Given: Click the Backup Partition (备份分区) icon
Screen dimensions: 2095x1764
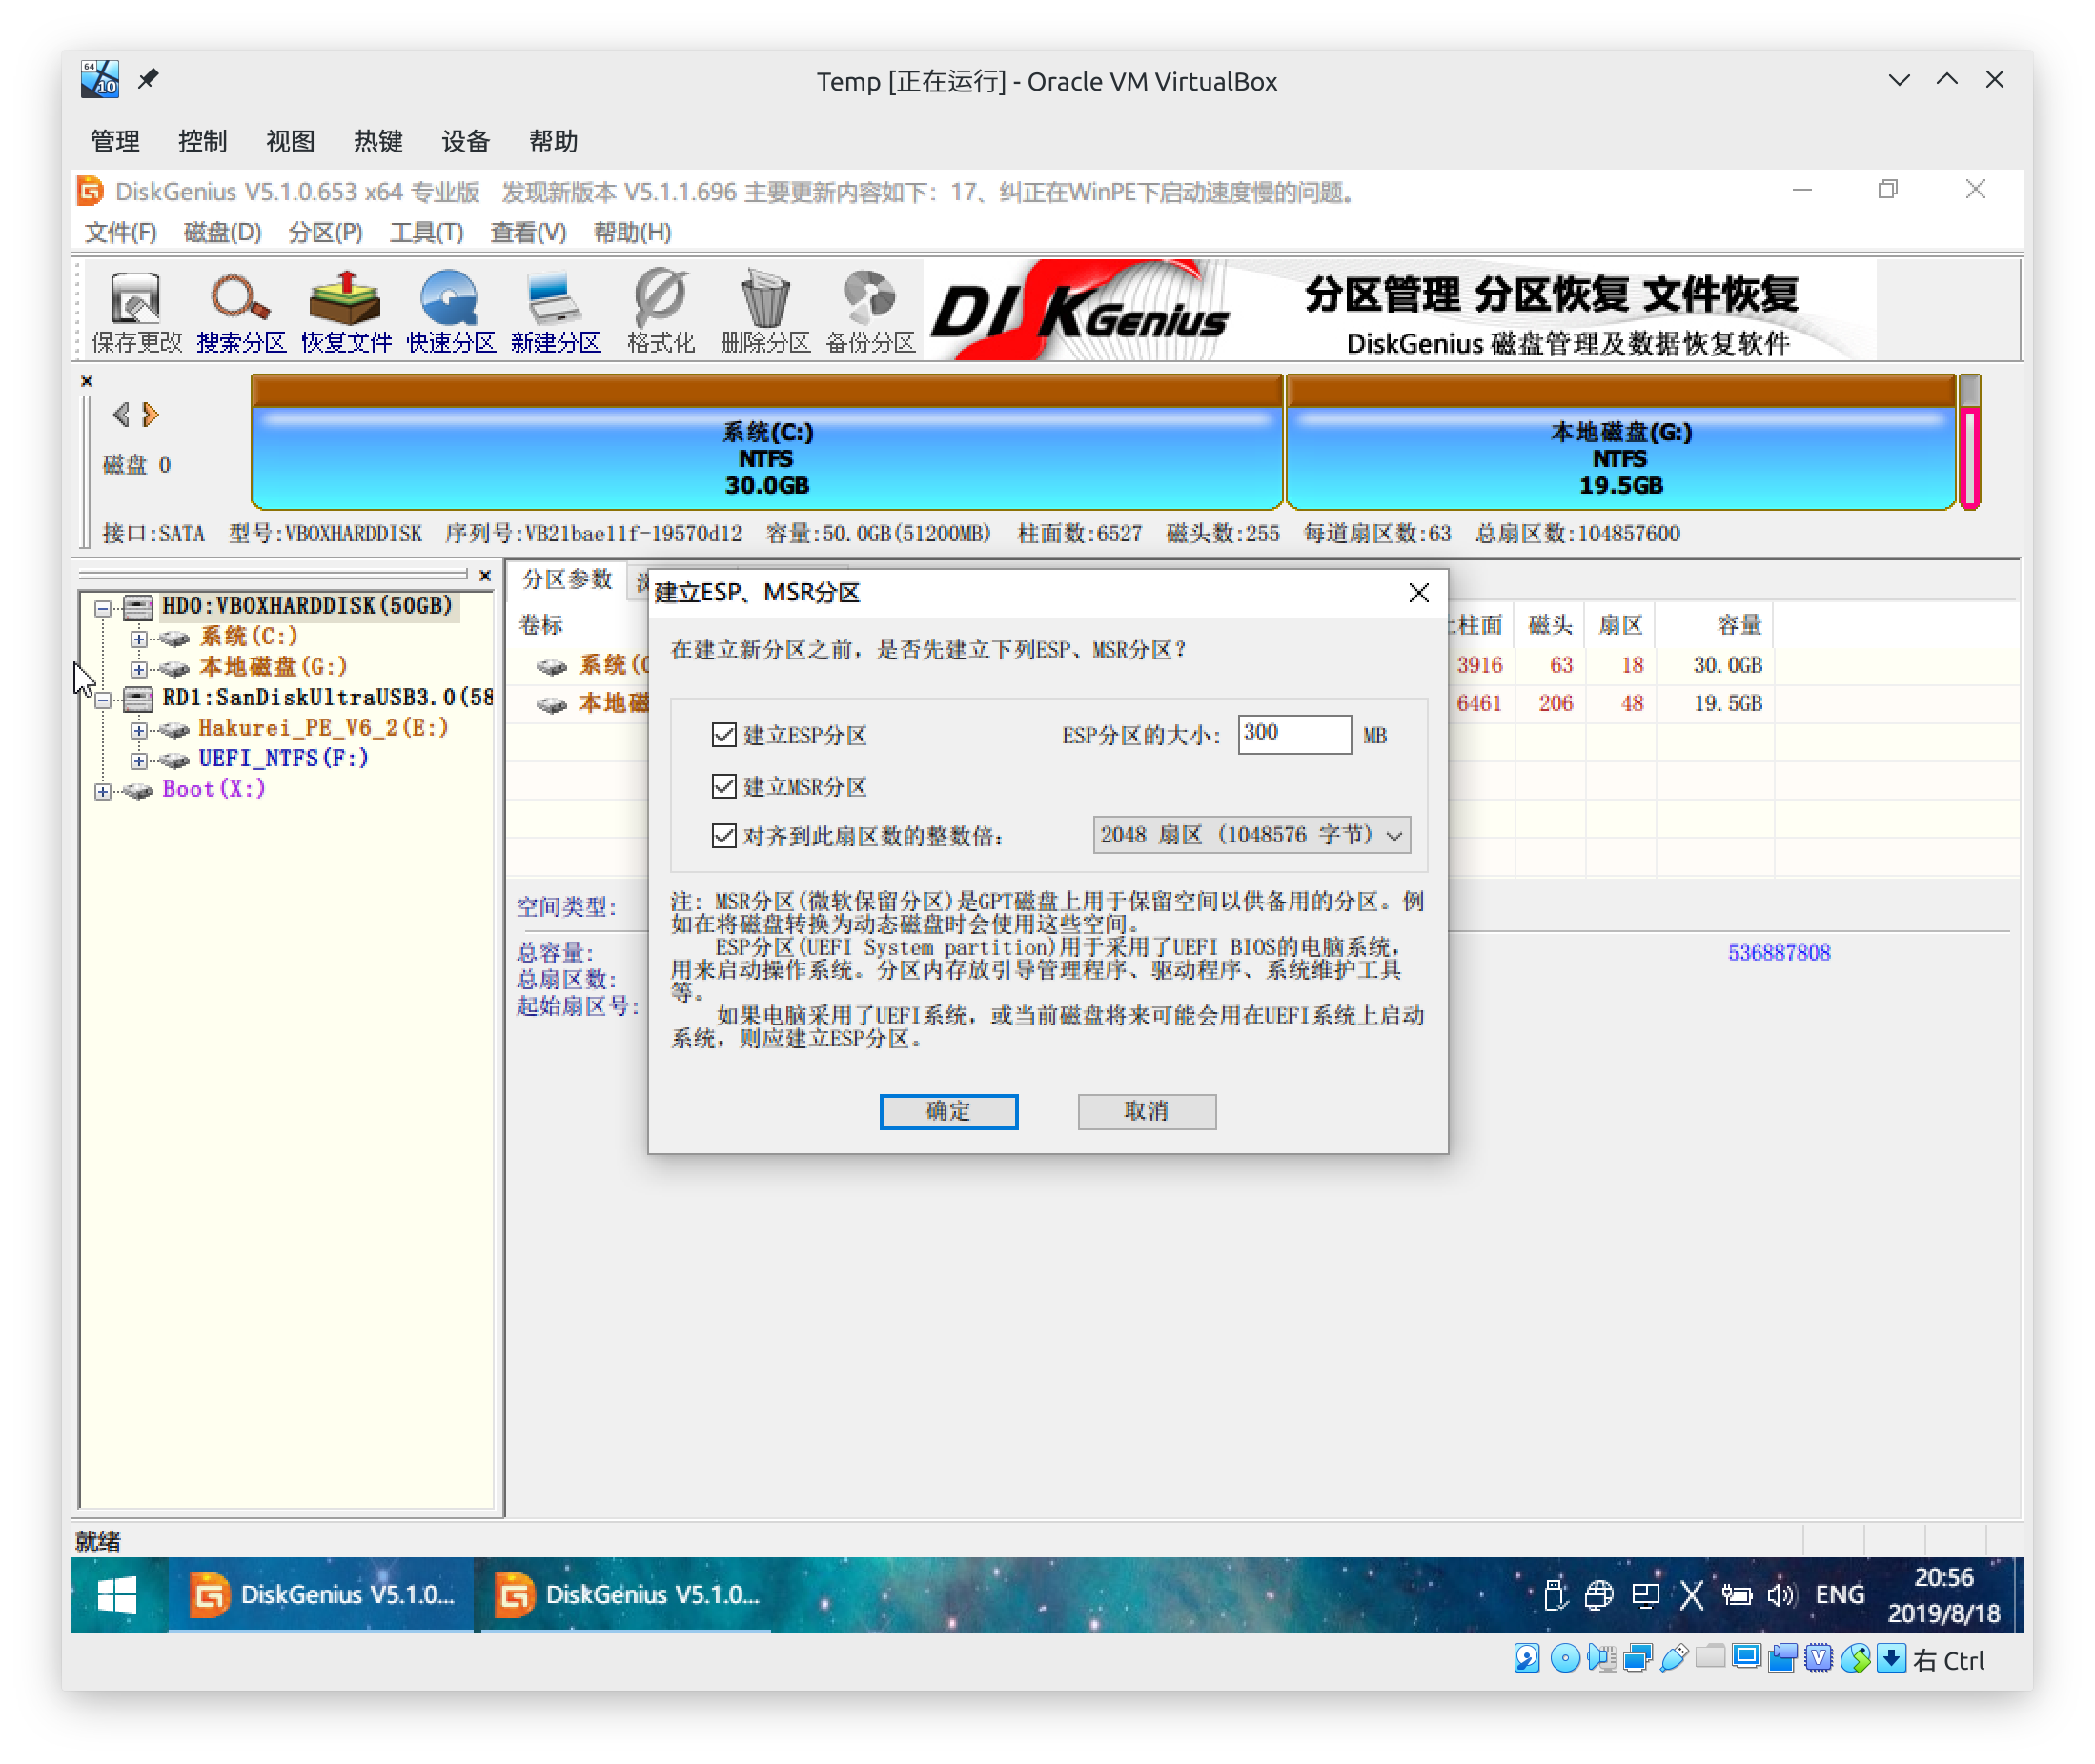Looking at the screenshot, I should (870, 311).
